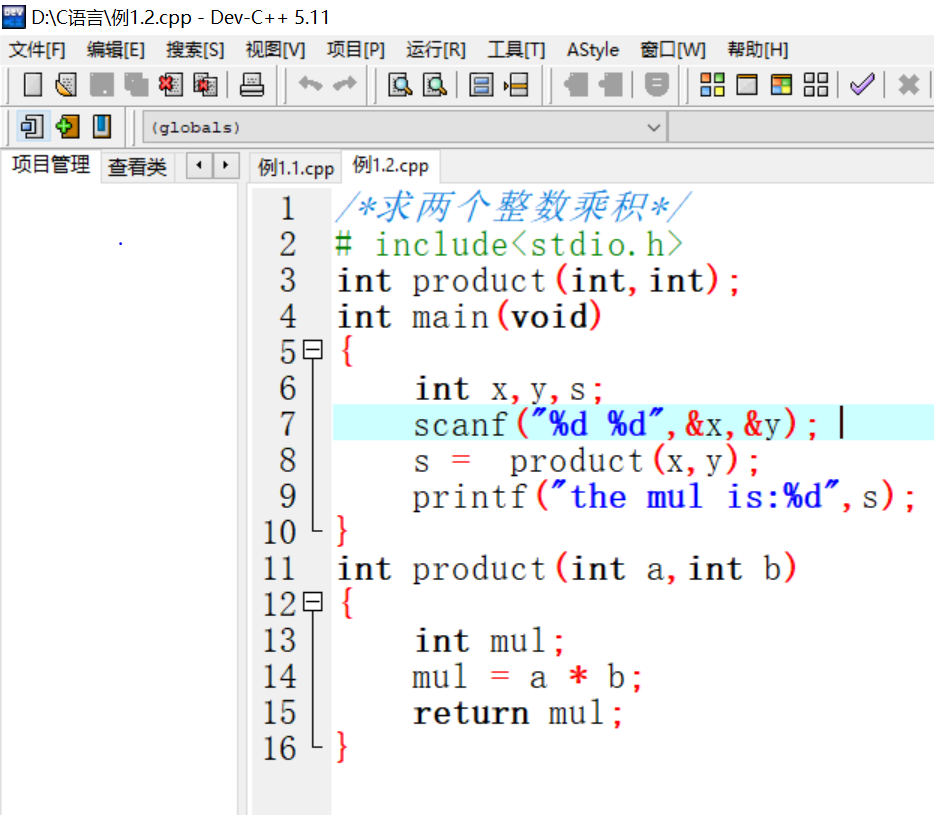Switch to the 项目管理 panel tab
Viewport: 934px width, 815px height.
(x=51, y=165)
